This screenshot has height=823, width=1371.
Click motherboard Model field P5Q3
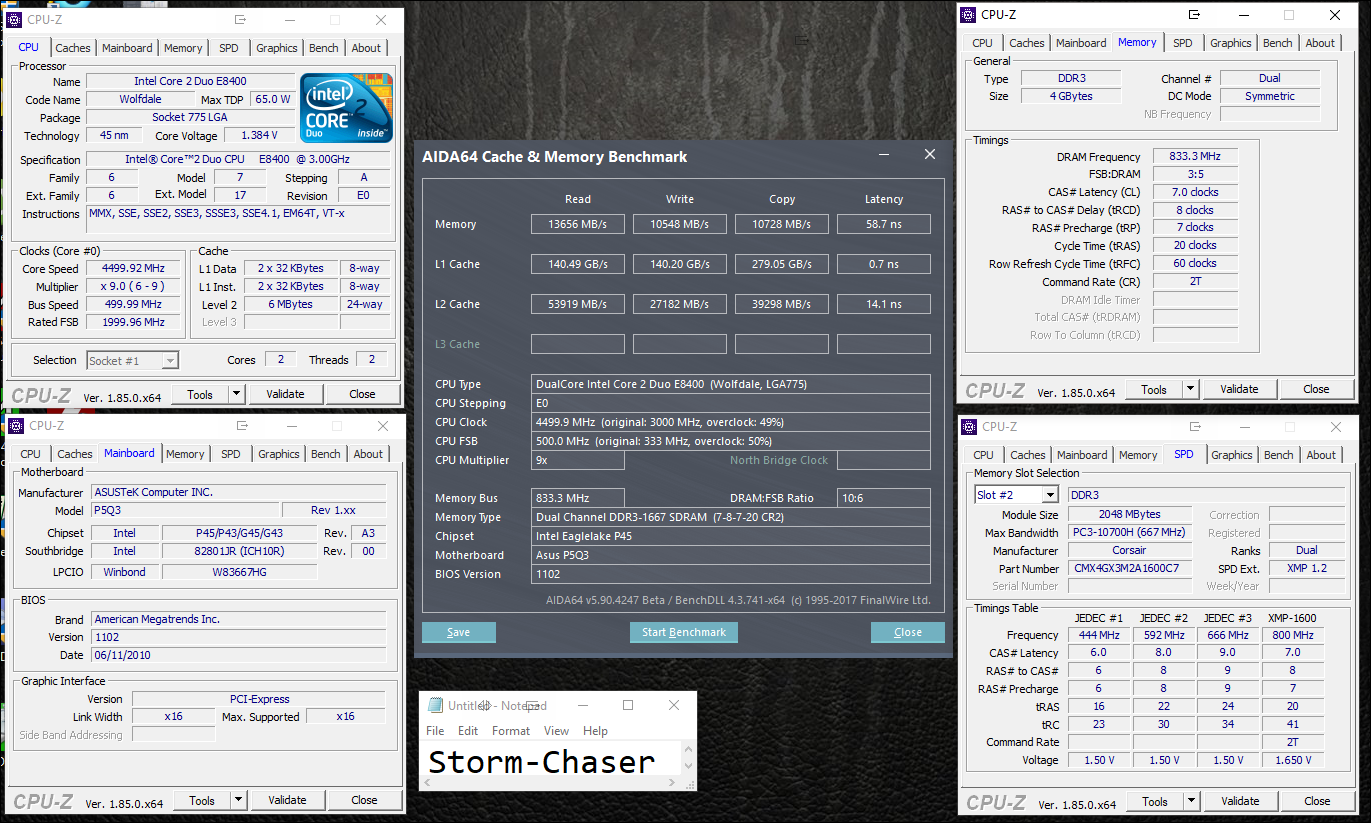point(183,510)
